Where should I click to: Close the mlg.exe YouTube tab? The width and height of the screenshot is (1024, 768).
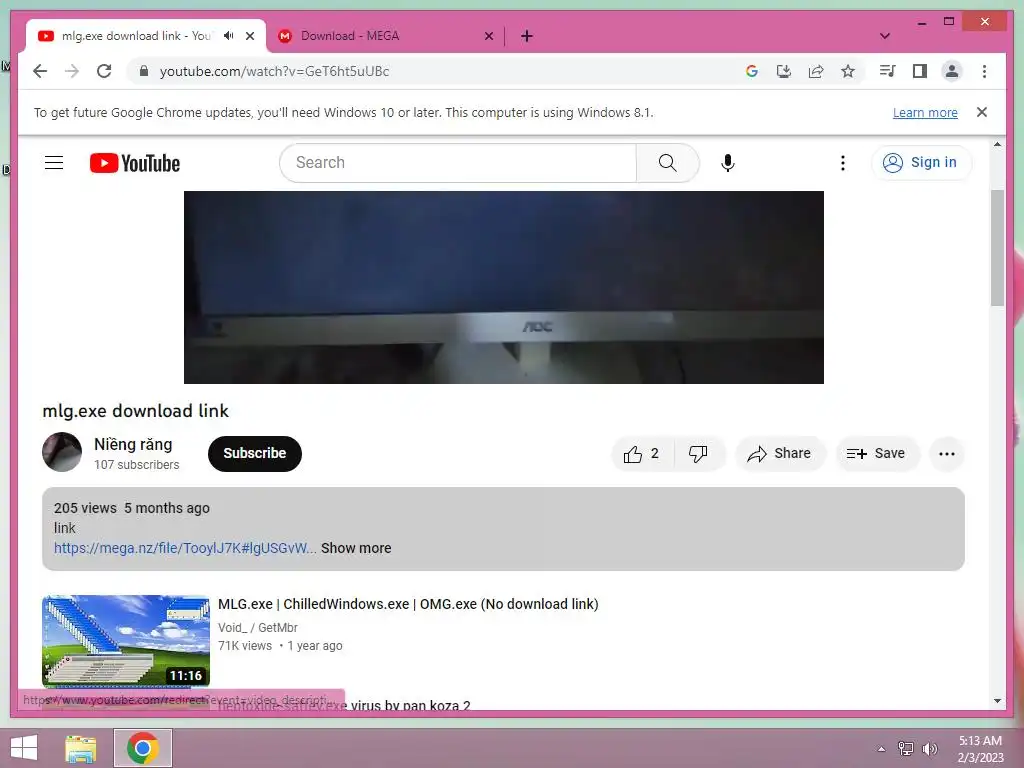tap(249, 36)
